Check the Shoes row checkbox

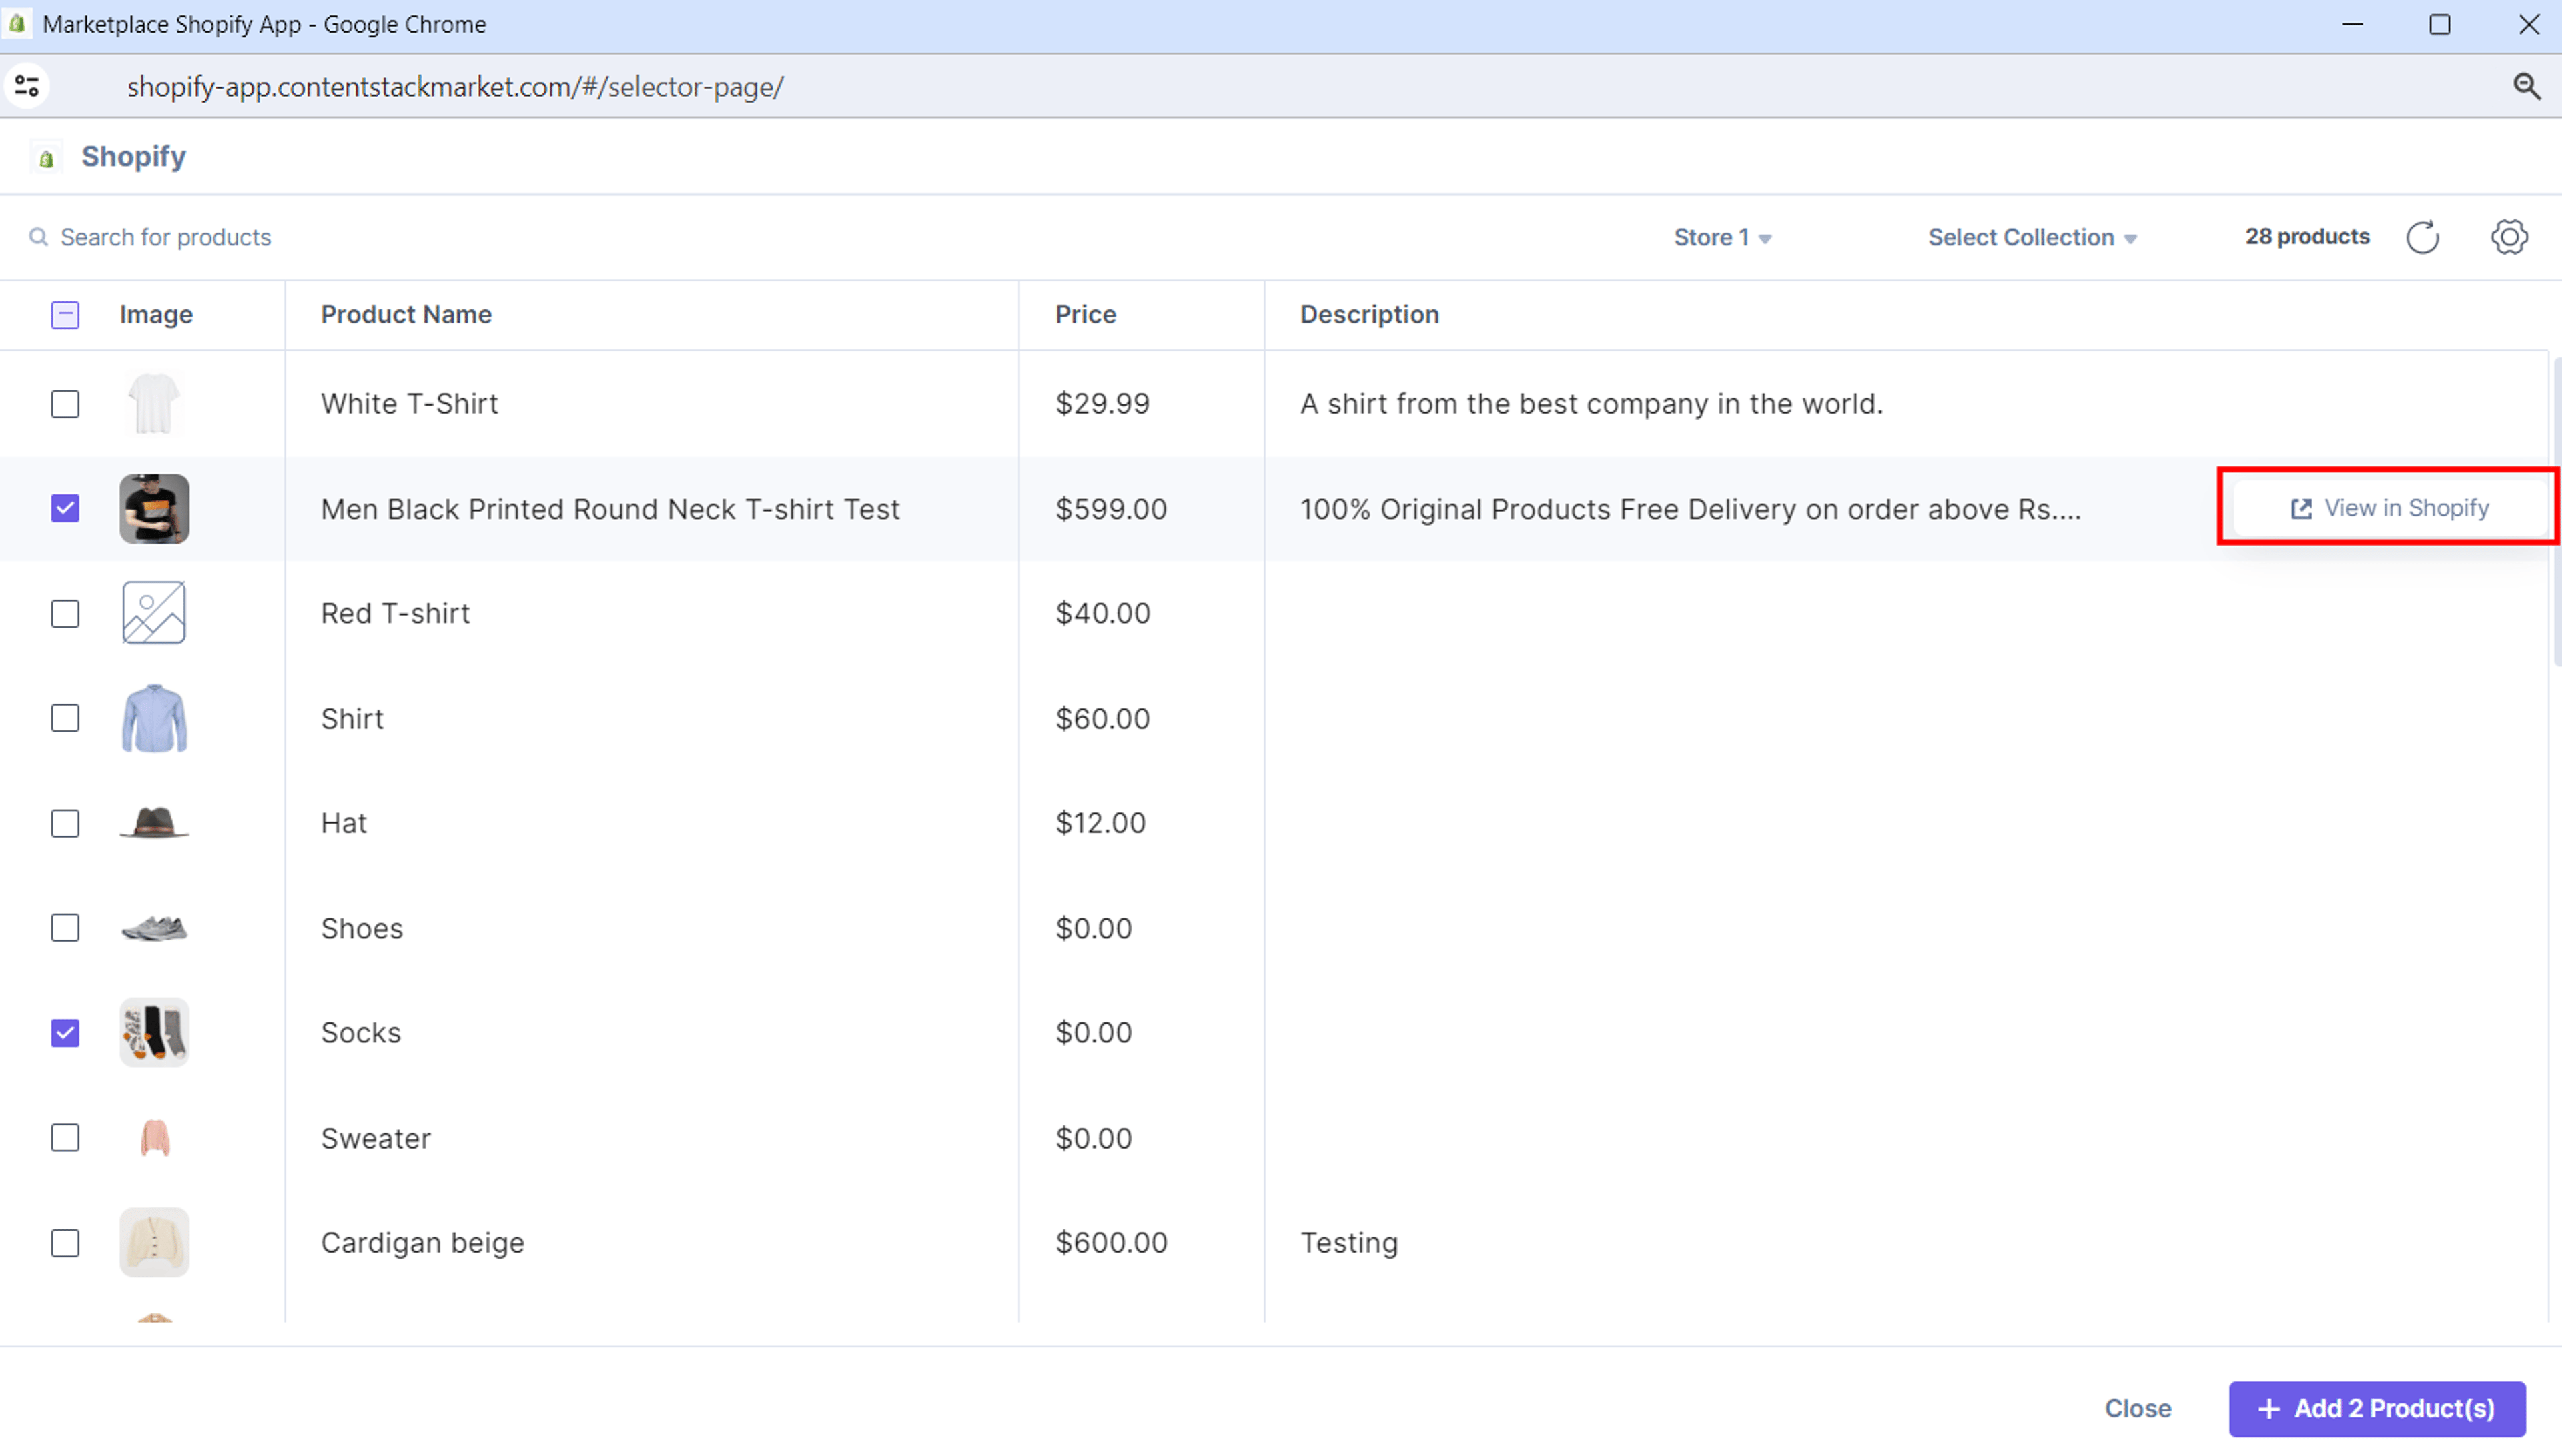click(x=65, y=928)
